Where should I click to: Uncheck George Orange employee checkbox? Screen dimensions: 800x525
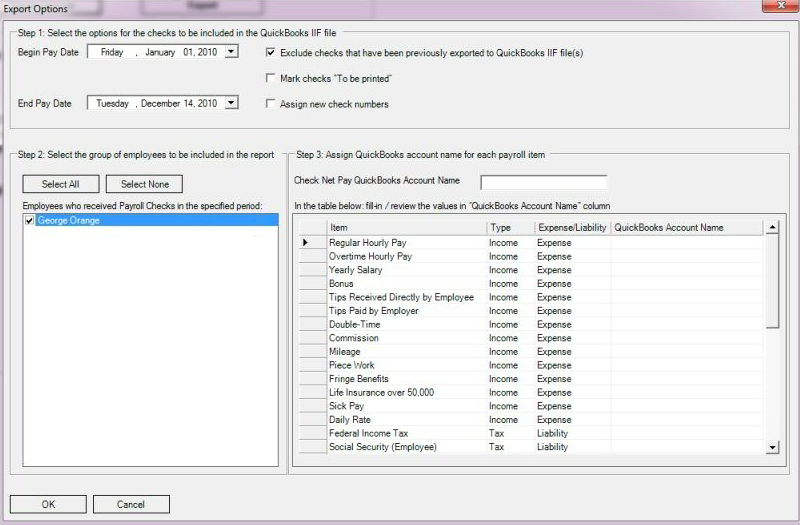pos(30,220)
